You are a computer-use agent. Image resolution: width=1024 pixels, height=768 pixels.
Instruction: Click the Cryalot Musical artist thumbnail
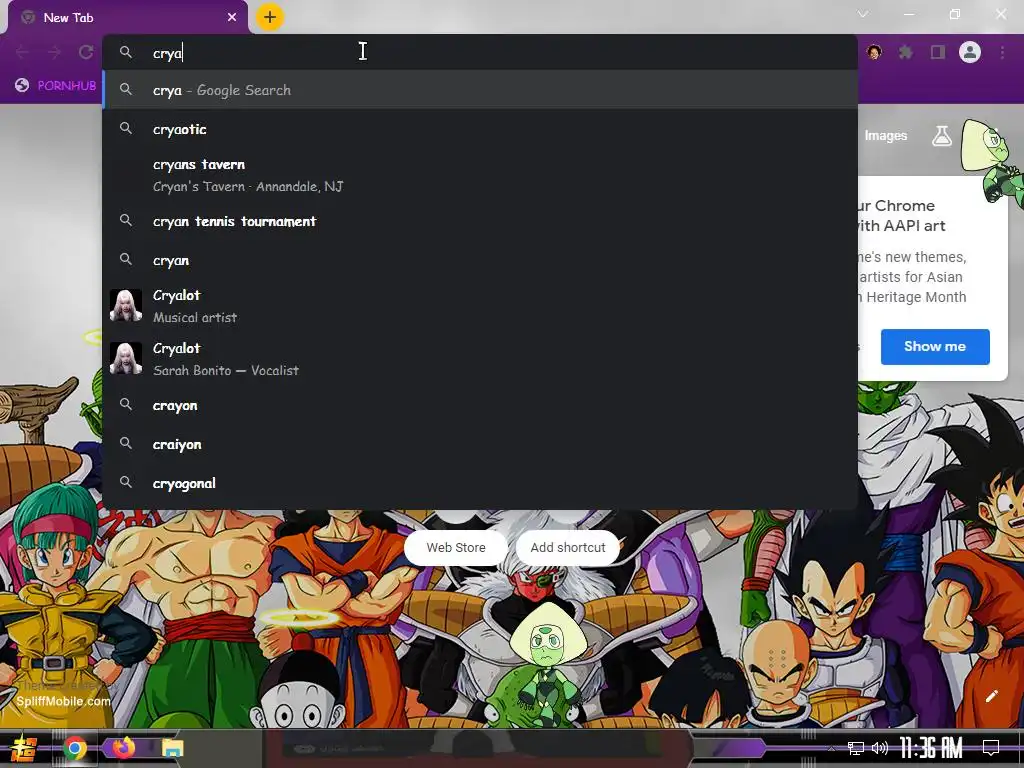tap(126, 306)
